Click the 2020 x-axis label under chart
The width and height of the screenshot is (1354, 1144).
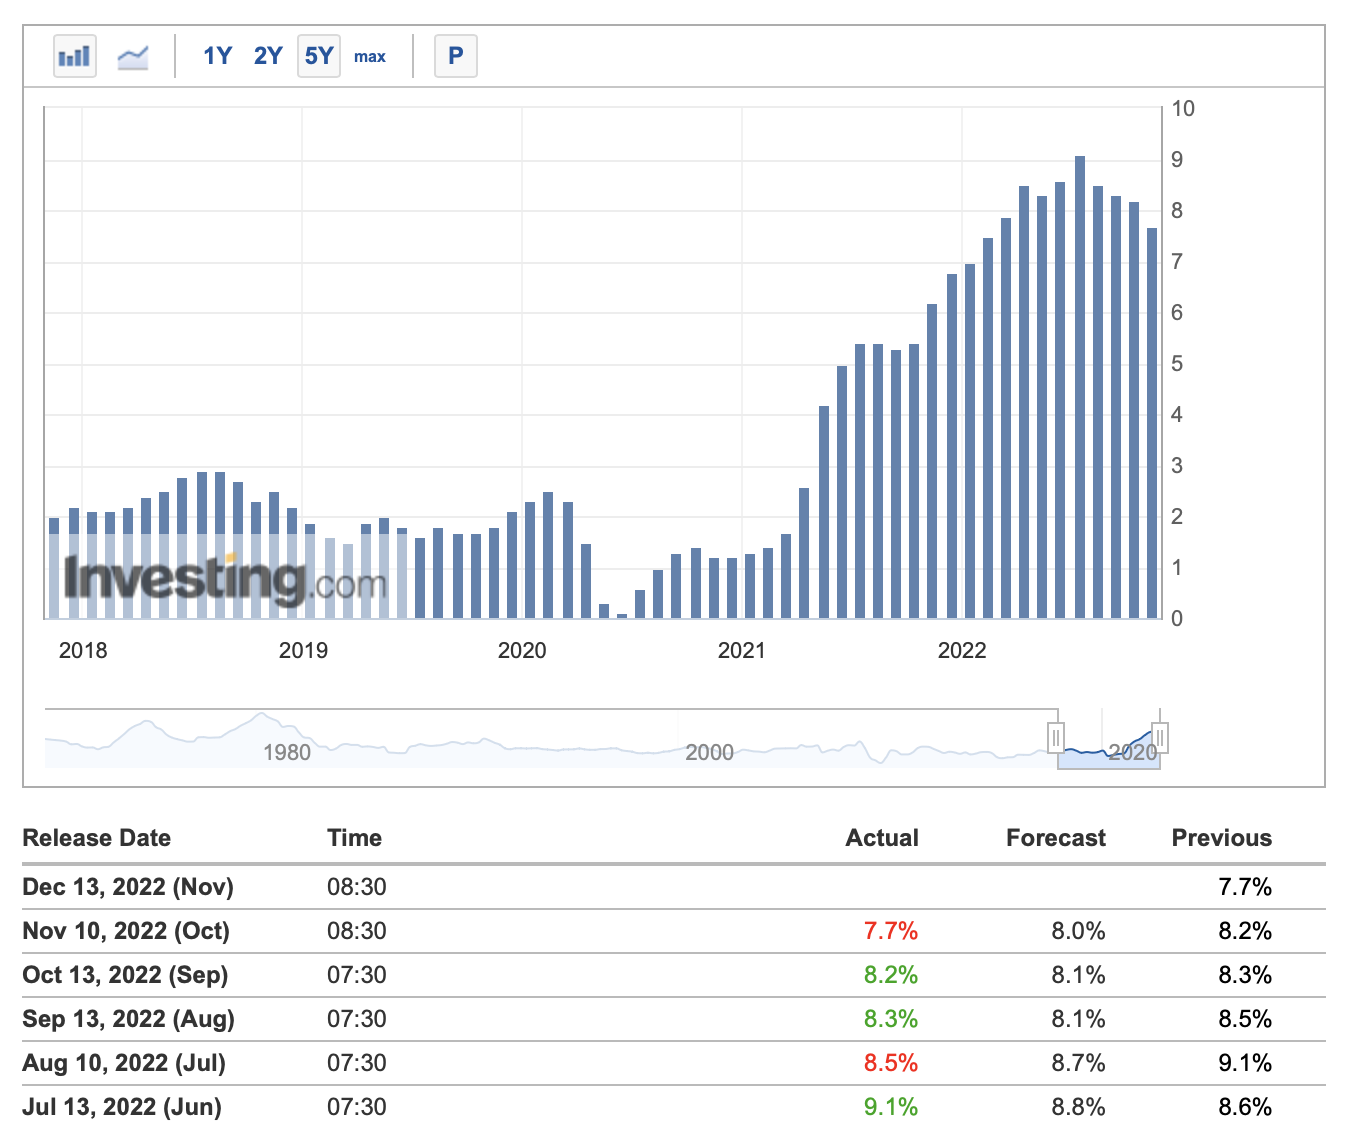522,651
